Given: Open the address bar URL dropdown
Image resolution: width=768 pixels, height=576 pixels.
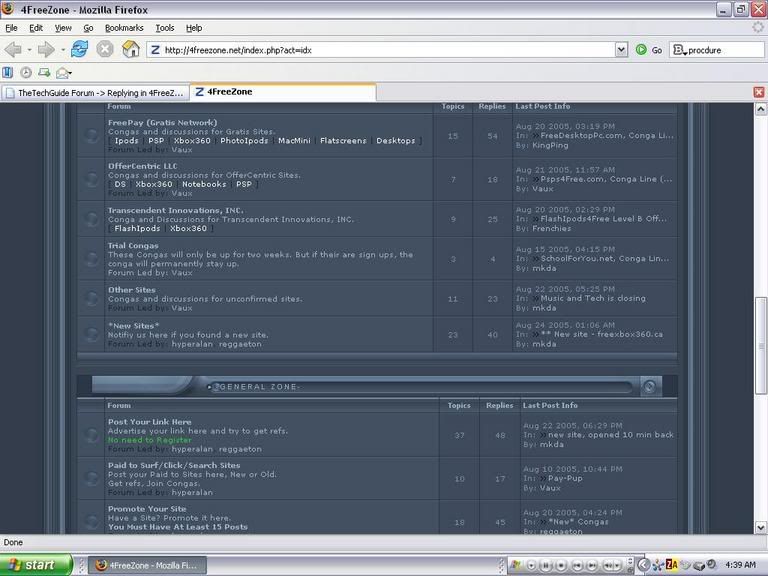Looking at the screenshot, I should point(621,50).
